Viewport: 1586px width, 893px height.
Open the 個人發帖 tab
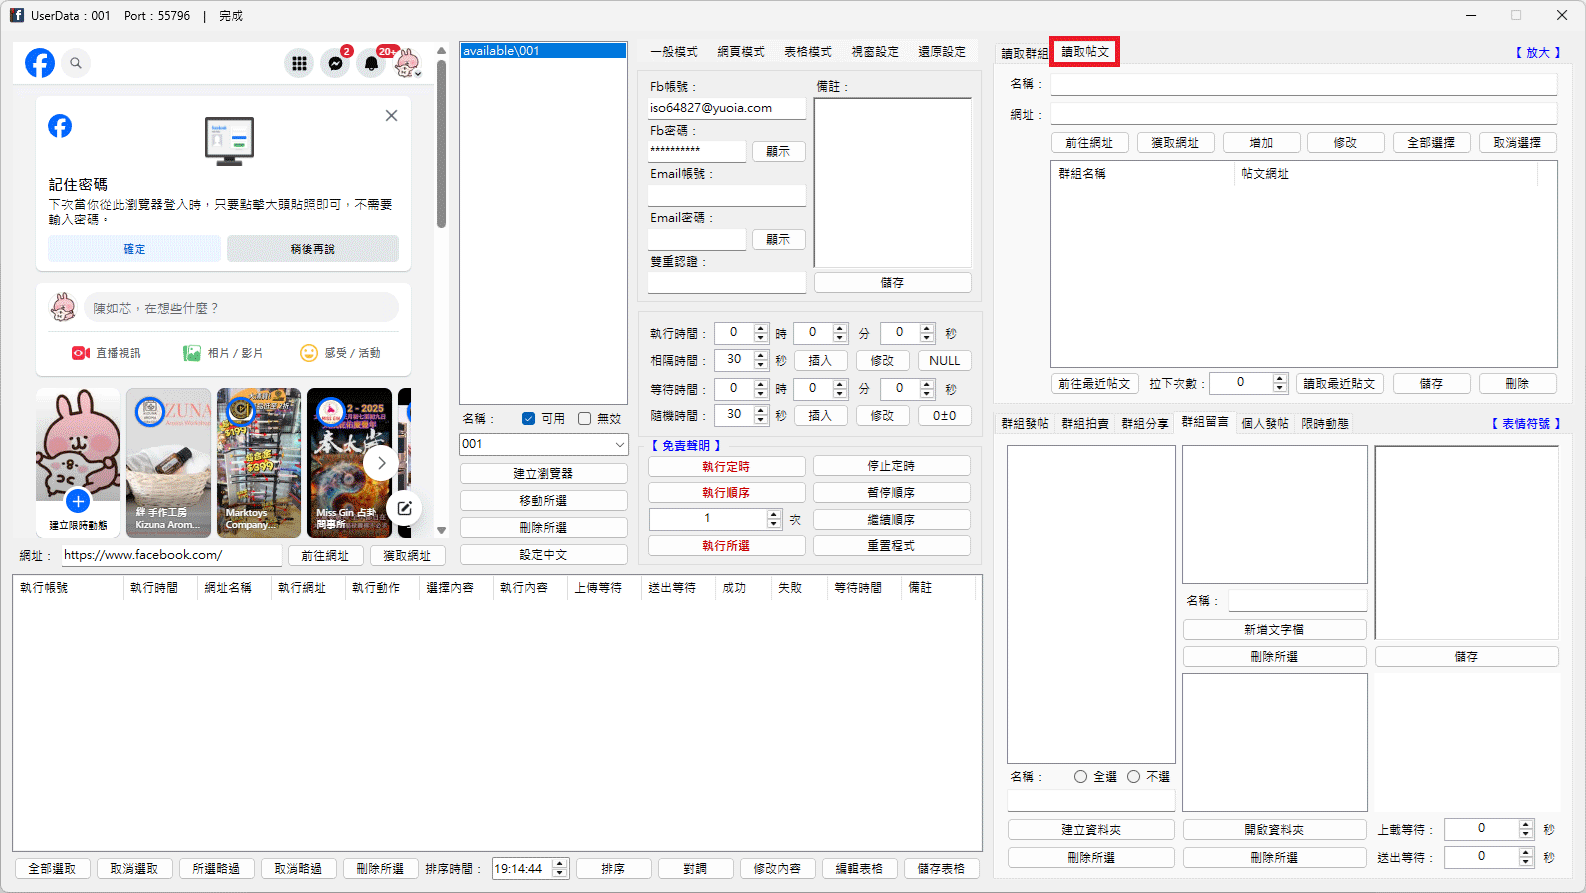1265,424
